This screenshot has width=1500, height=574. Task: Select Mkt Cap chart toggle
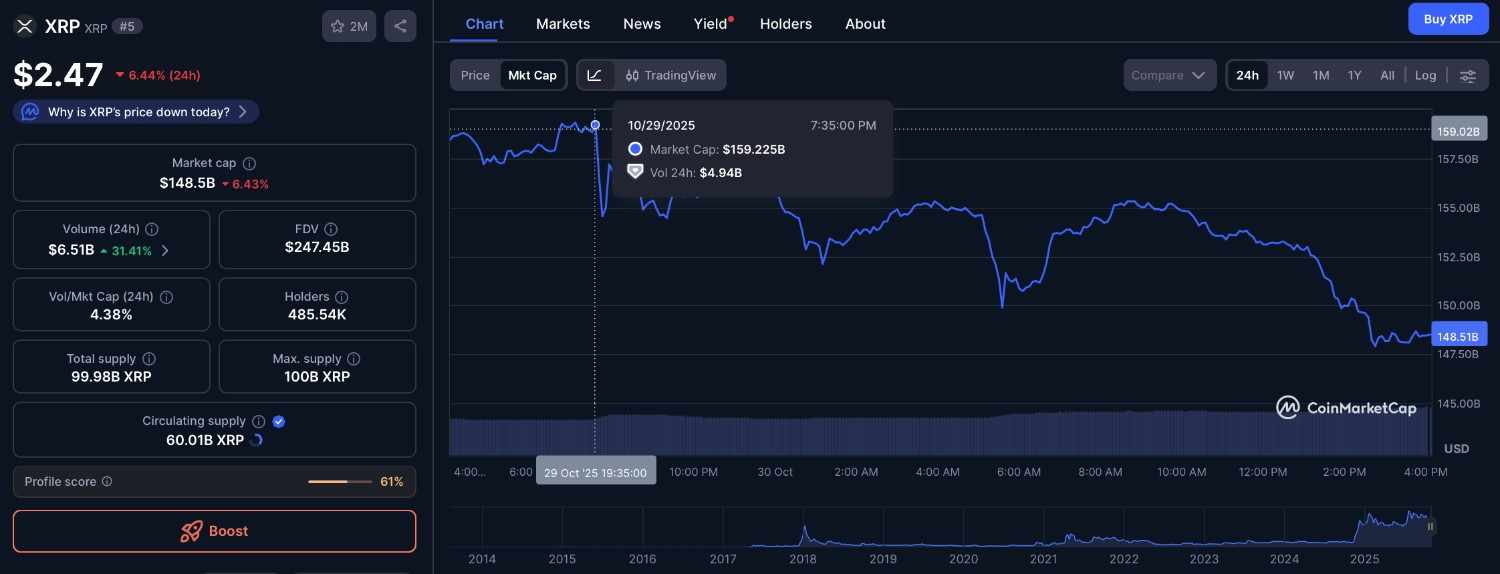(533, 75)
